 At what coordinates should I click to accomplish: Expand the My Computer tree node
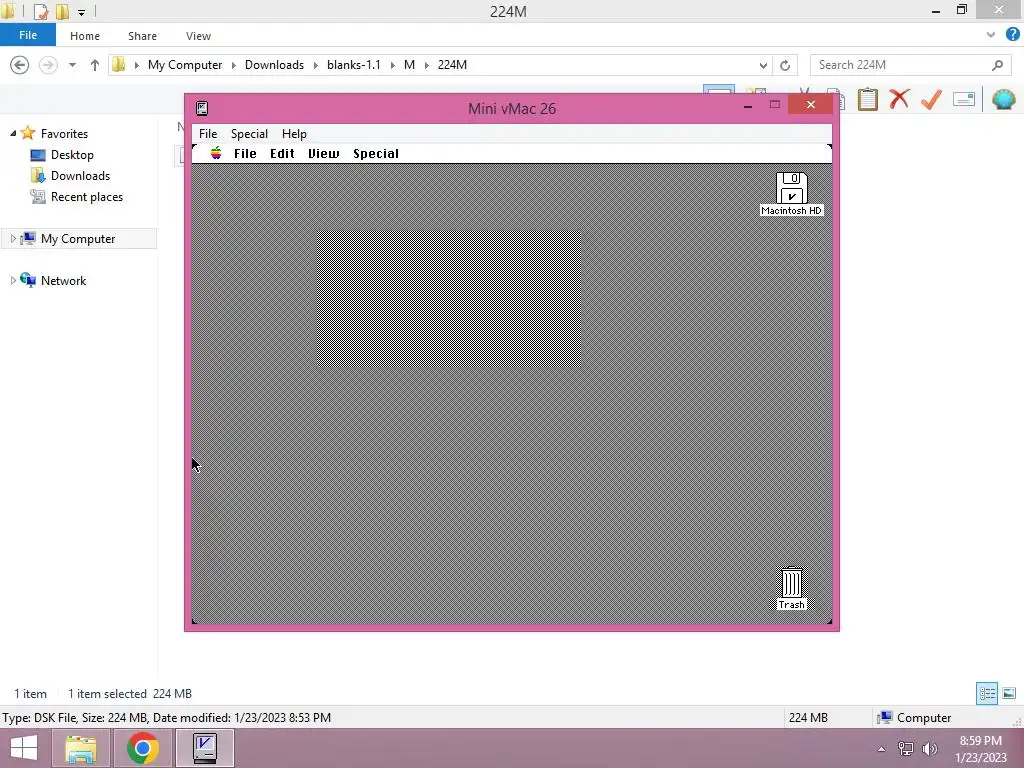coord(12,238)
